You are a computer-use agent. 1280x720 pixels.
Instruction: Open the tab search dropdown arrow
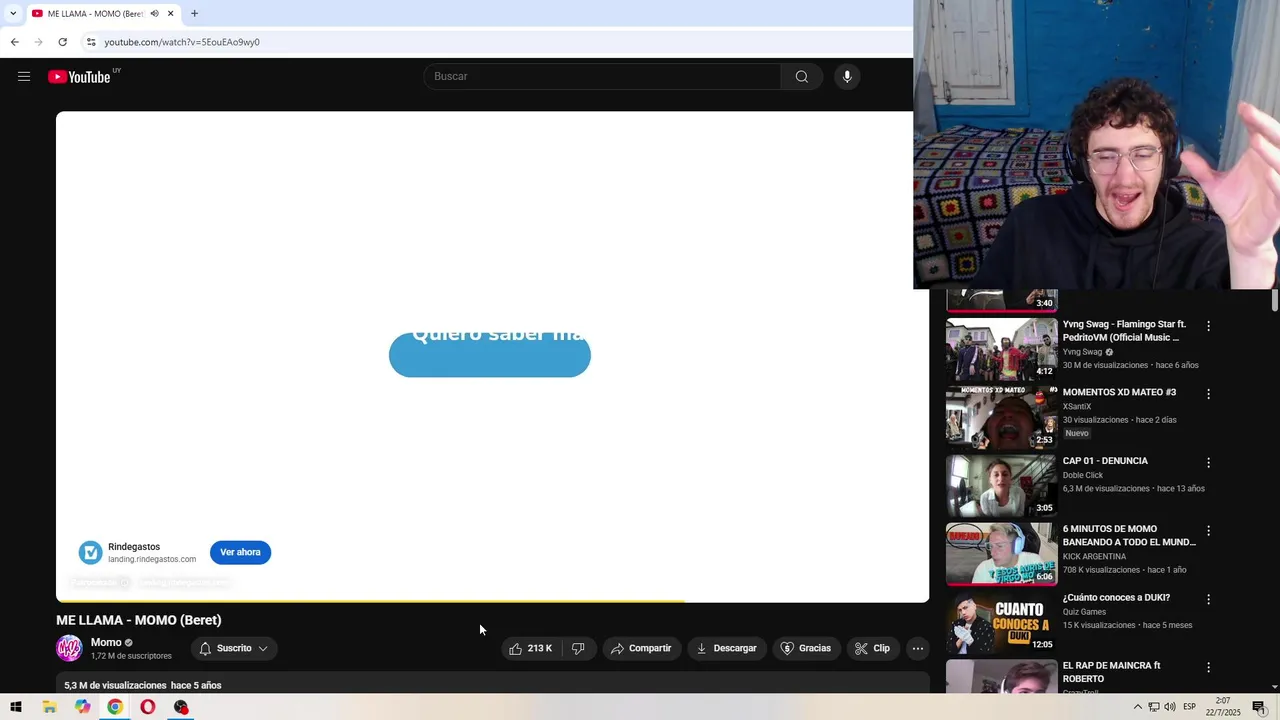pyautogui.click(x=12, y=14)
